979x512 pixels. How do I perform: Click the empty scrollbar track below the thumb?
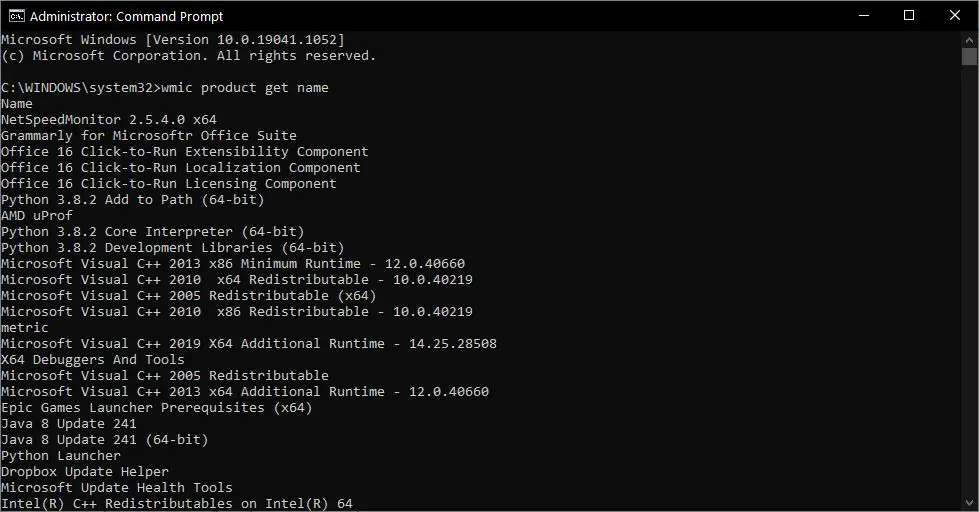pos(970,281)
